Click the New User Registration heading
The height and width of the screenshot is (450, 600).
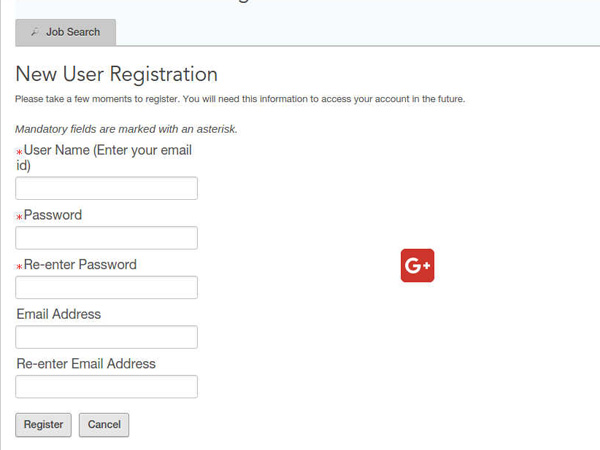pos(117,74)
